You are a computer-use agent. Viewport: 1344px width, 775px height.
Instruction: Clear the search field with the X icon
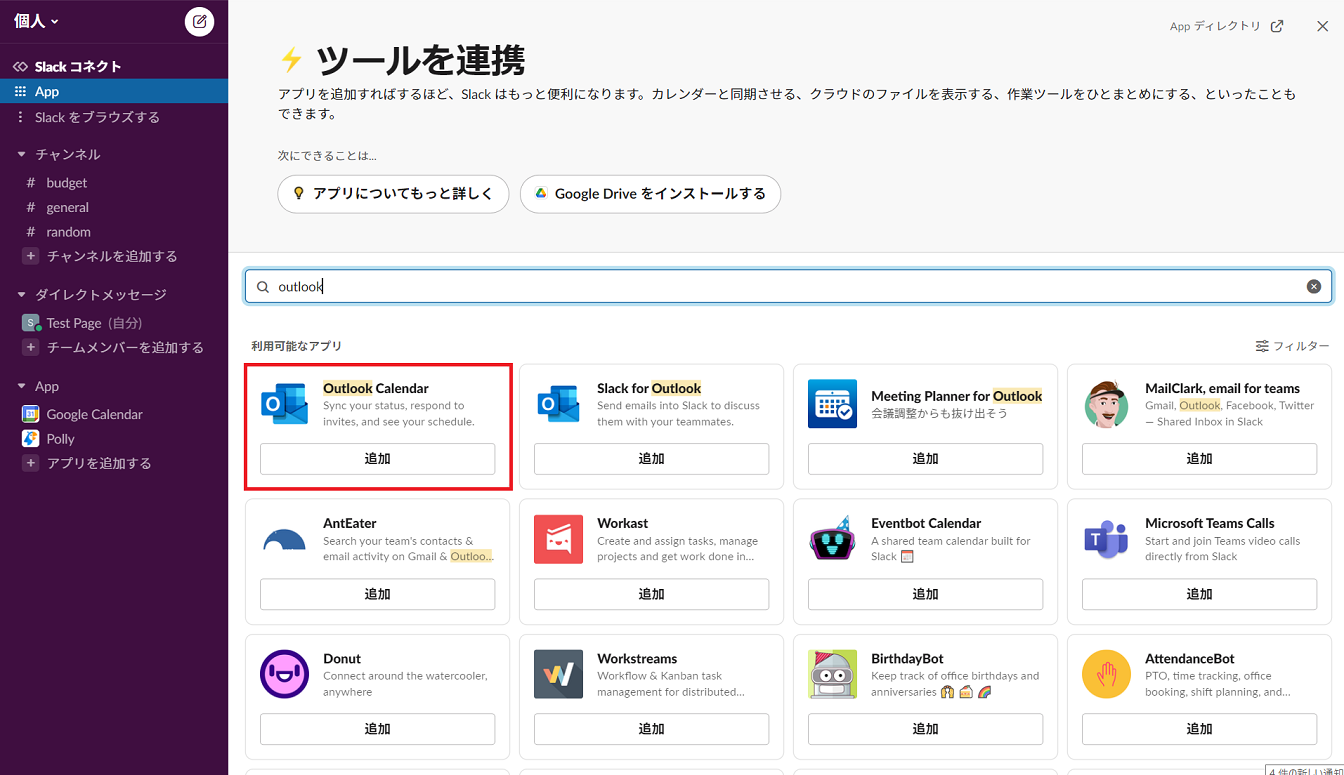coord(1314,286)
